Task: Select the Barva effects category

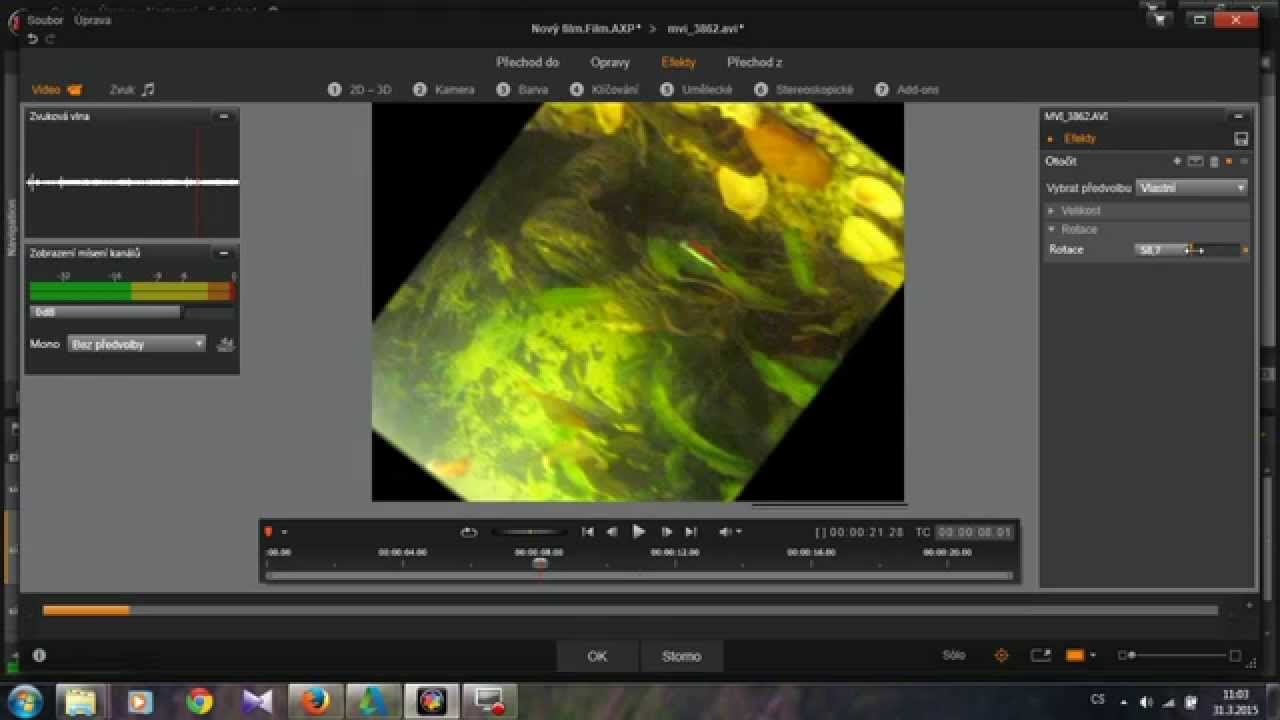Action: 523,90
